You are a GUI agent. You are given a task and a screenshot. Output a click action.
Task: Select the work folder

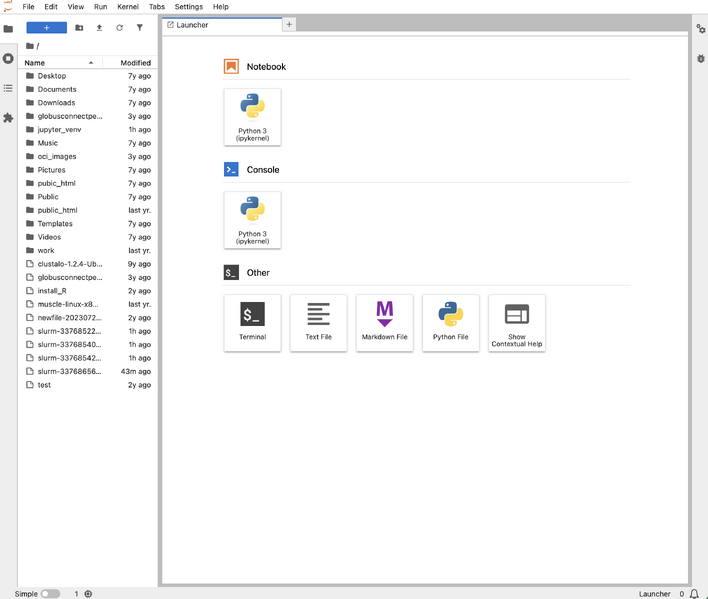pyautogui.click(x=88, y=251)
